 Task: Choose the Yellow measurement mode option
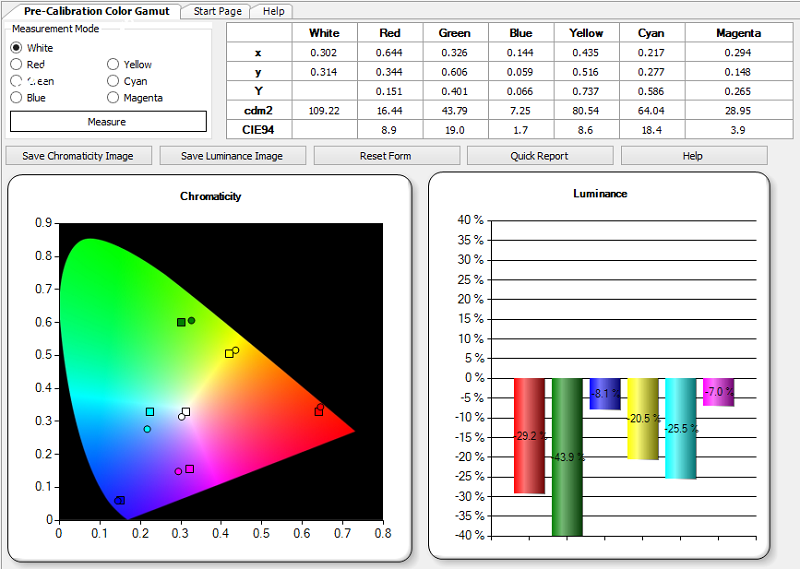[113, 64]
